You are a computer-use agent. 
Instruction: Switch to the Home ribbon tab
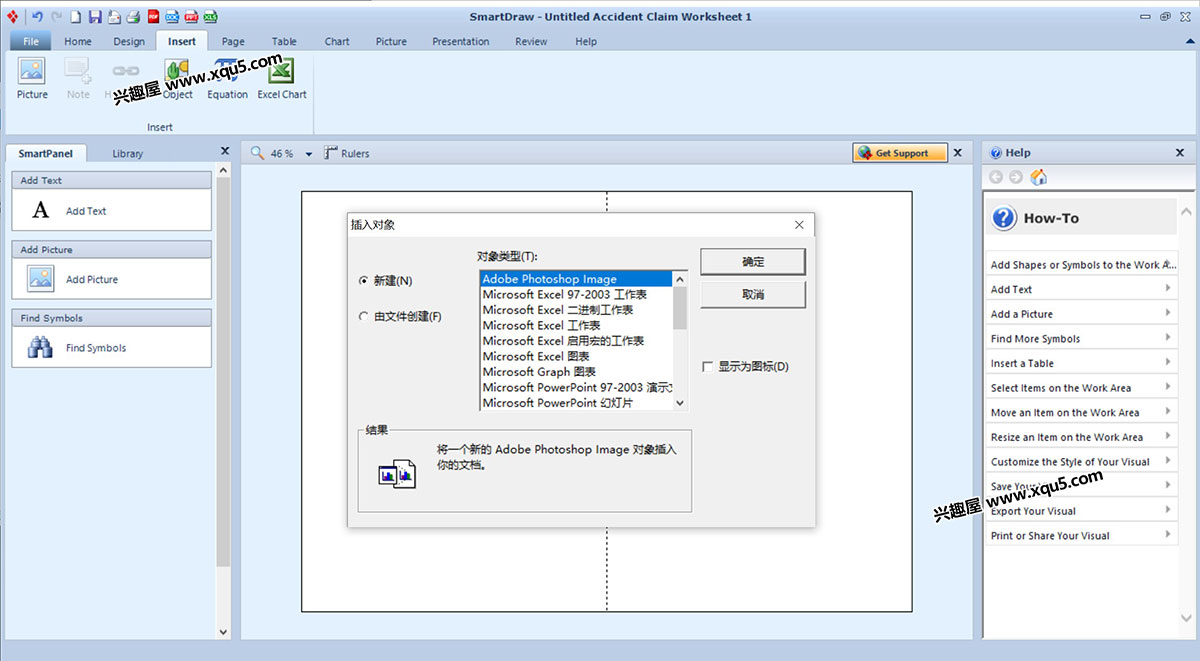[x=78, y=41]
